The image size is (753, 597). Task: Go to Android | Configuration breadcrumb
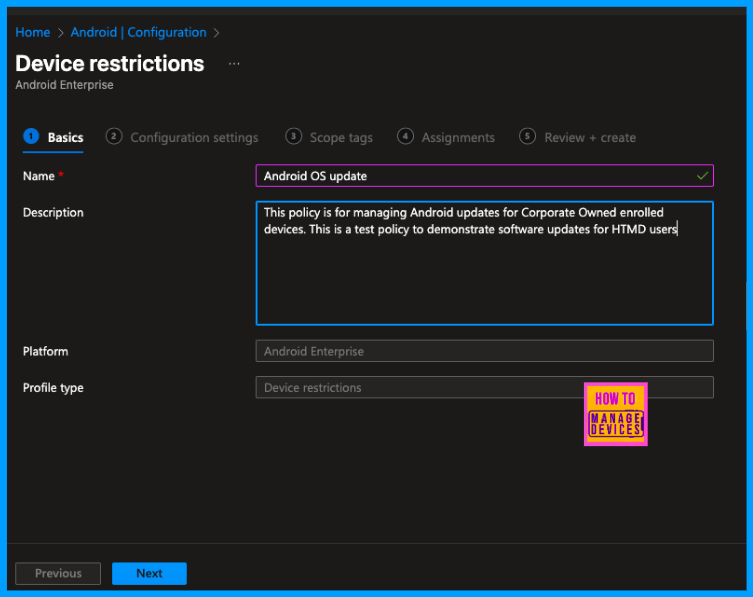[x=138, y=32]
